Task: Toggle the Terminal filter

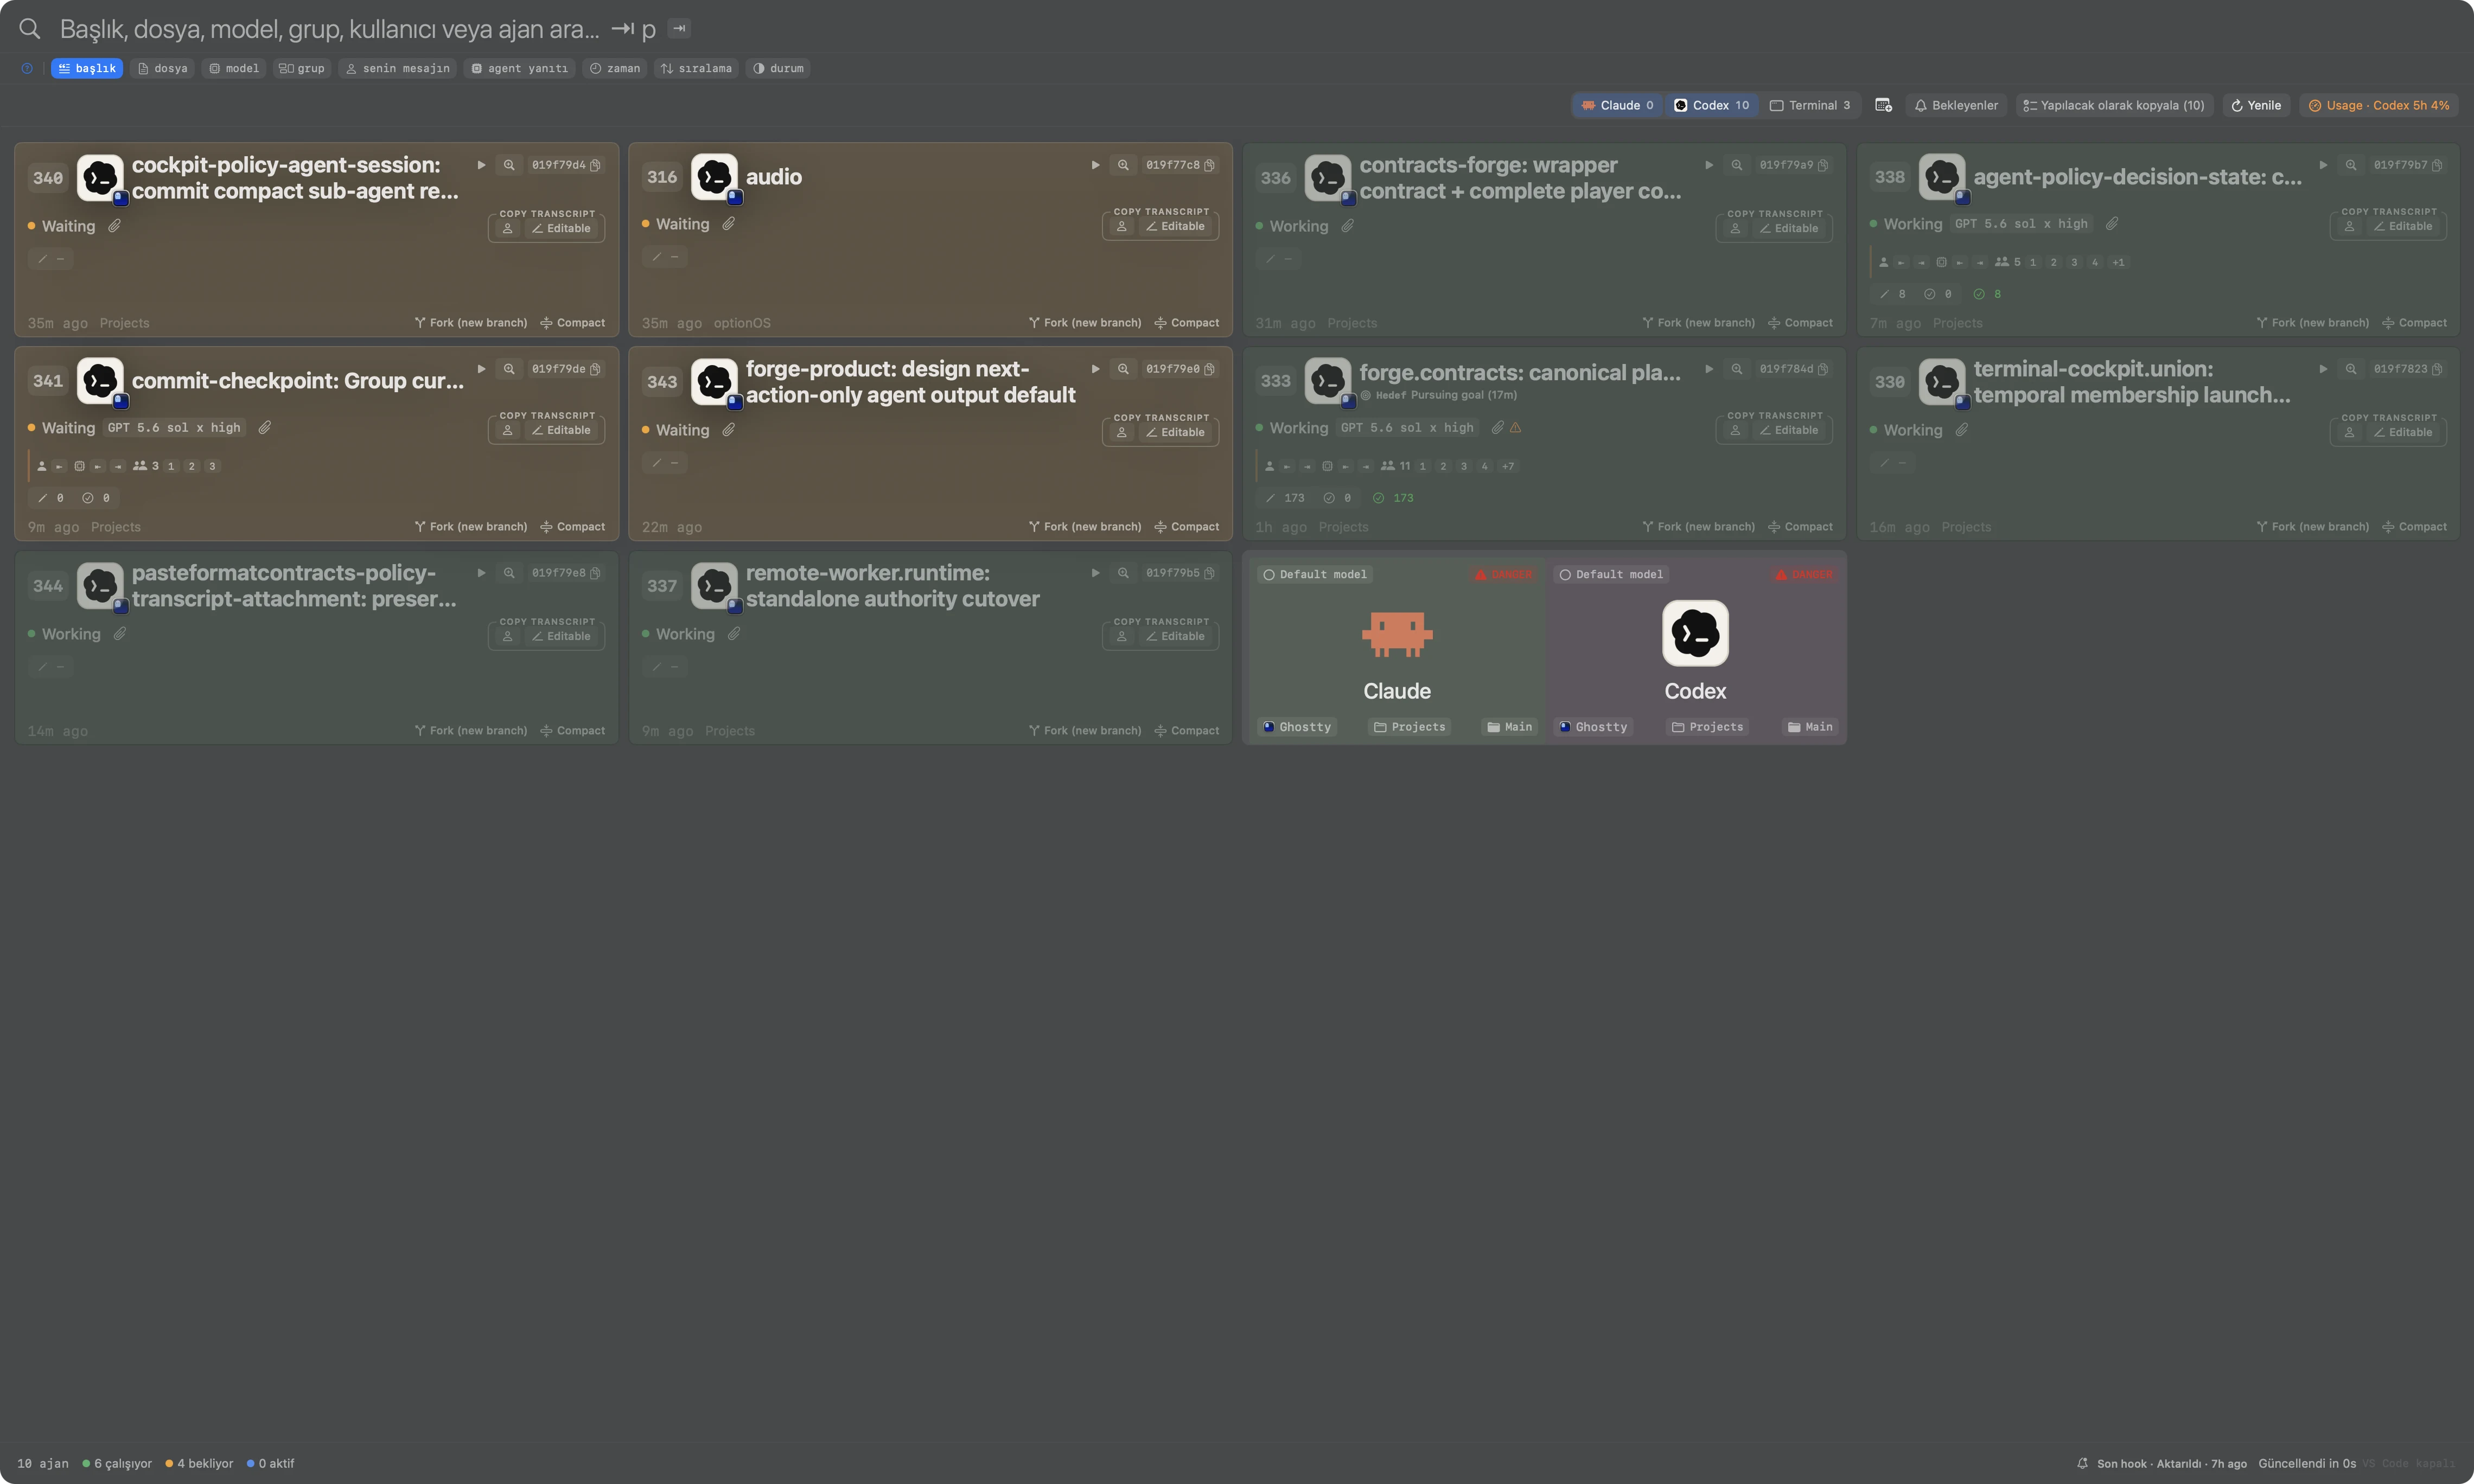Action: point(1810,105)
